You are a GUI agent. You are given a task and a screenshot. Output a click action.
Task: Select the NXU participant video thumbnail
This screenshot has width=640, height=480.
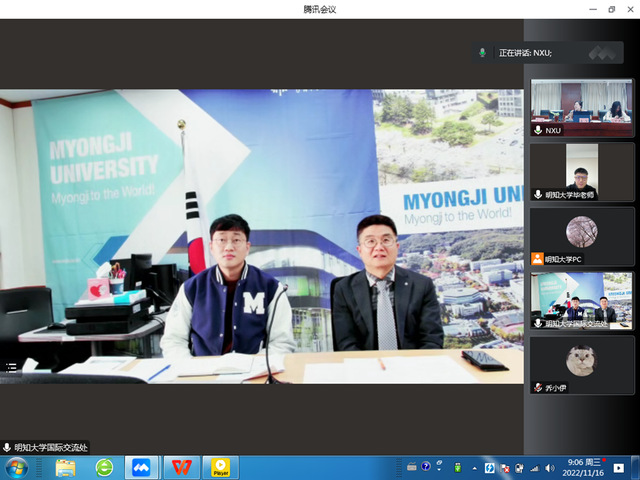point(582,108)
